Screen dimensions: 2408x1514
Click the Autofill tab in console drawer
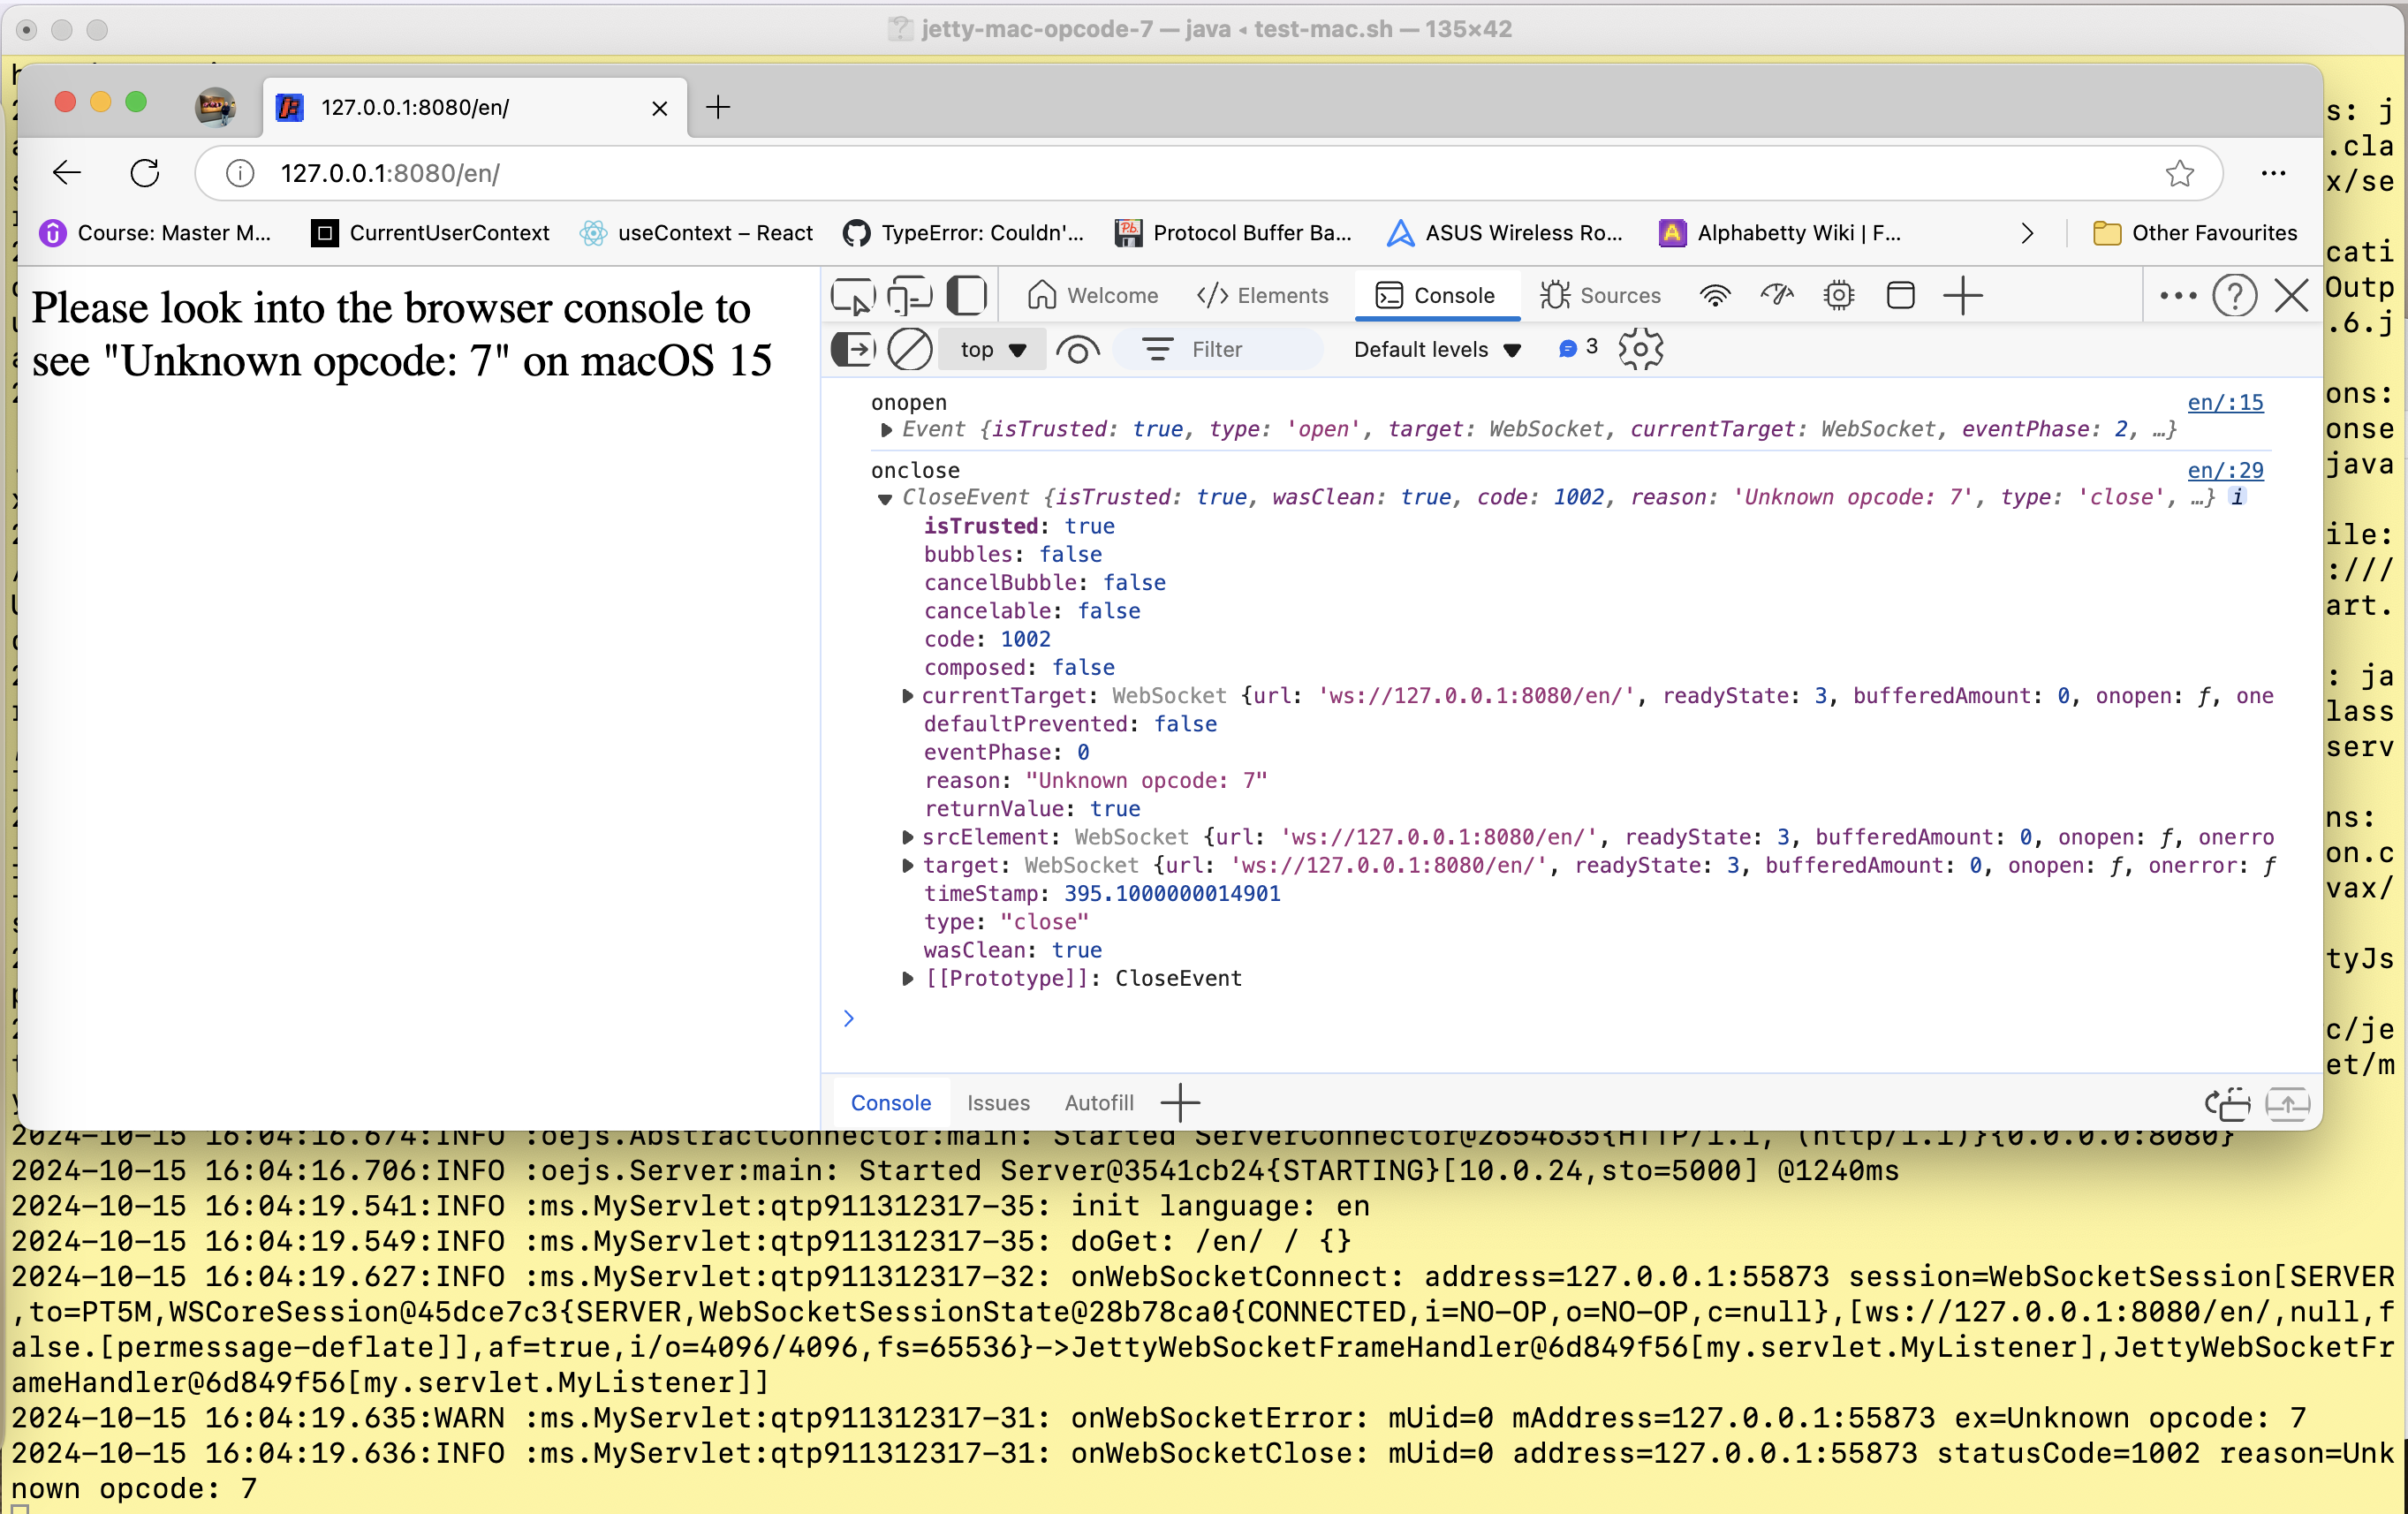click(1099, 1102)
